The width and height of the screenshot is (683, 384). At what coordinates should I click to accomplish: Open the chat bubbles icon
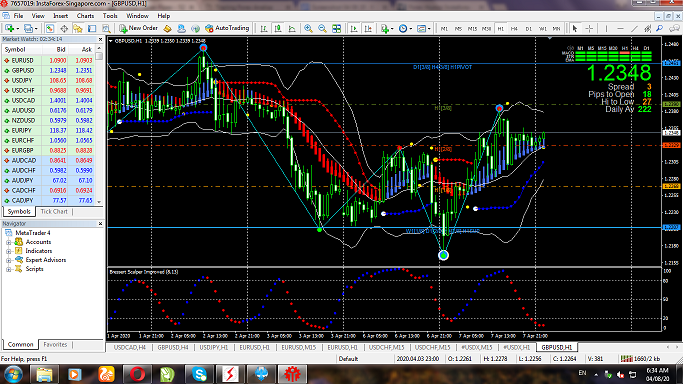pyautogui.click(x=674, y=29)
